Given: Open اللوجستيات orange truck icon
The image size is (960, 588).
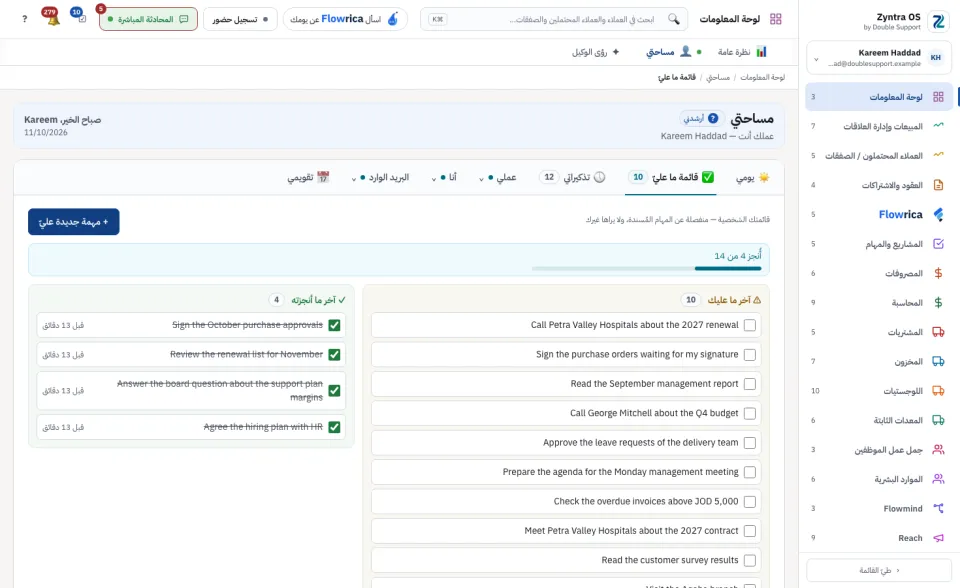Looking at the screenshot, I should tap(938, 391).
